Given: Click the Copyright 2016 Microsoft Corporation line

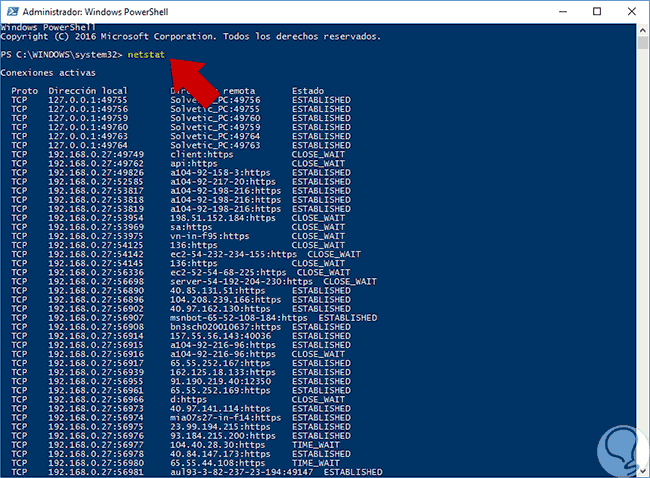Looking at the screenshot, I should [x=190, y=37].
